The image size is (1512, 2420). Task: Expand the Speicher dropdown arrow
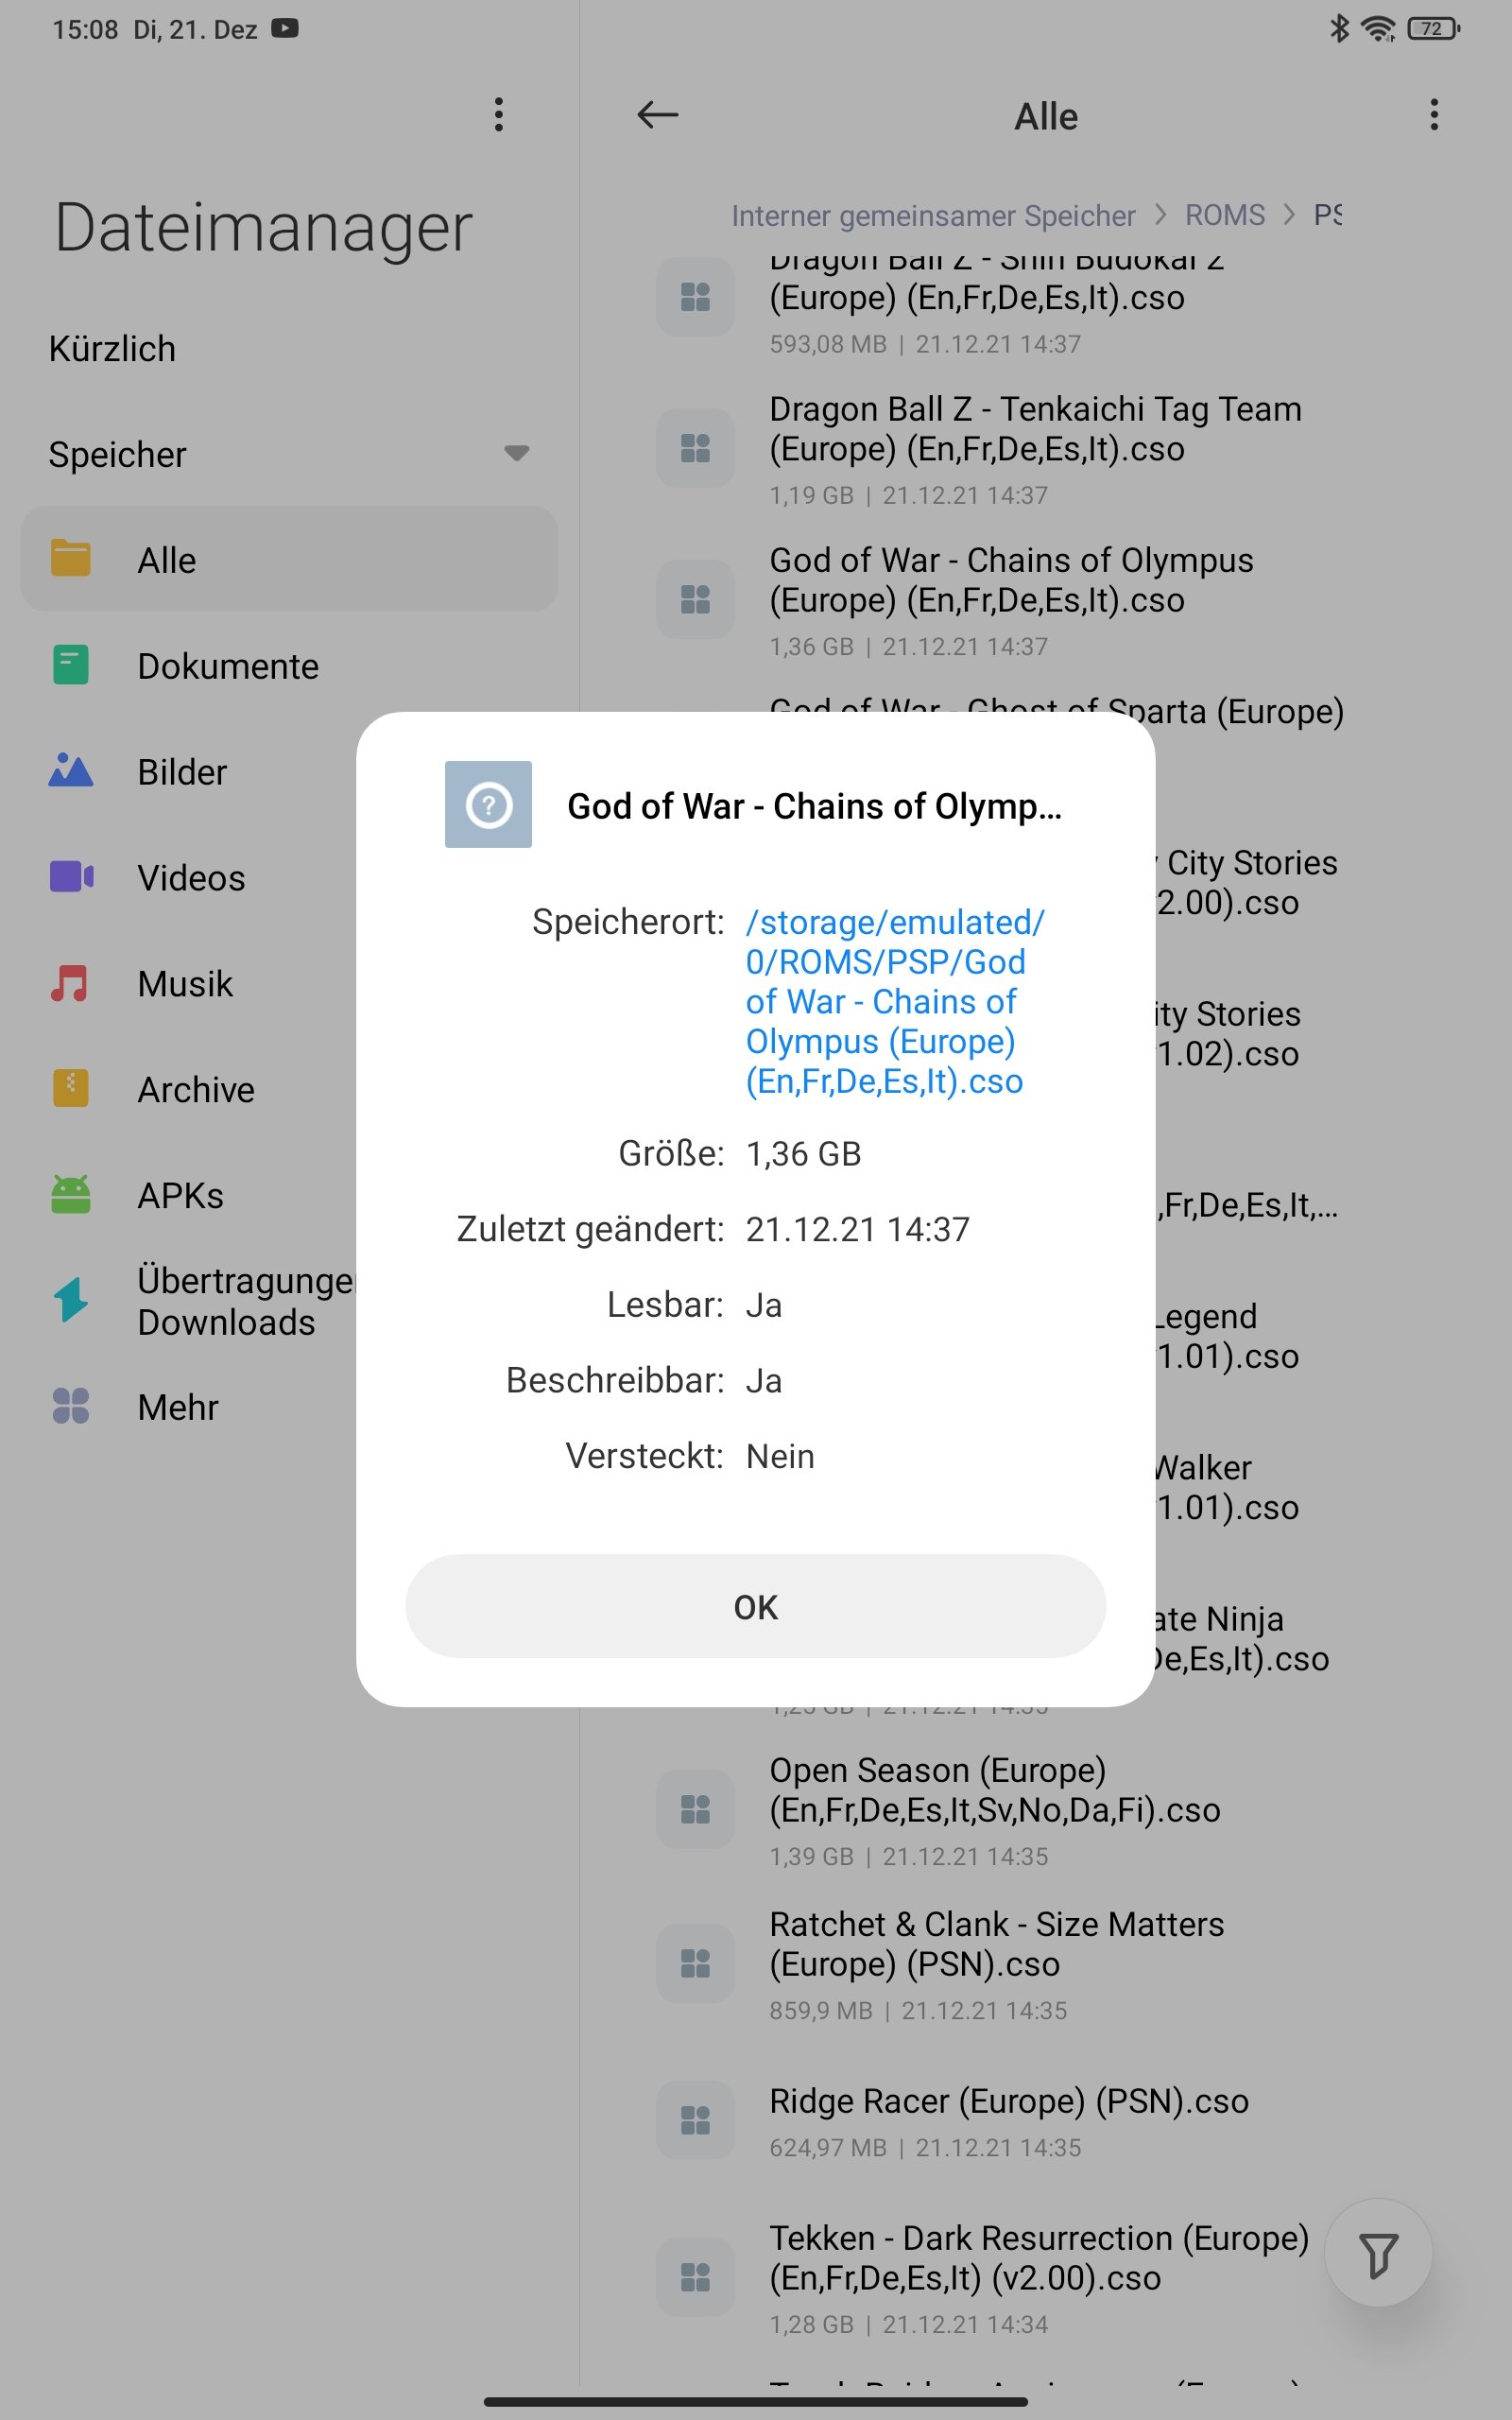(x=516, y=453)
